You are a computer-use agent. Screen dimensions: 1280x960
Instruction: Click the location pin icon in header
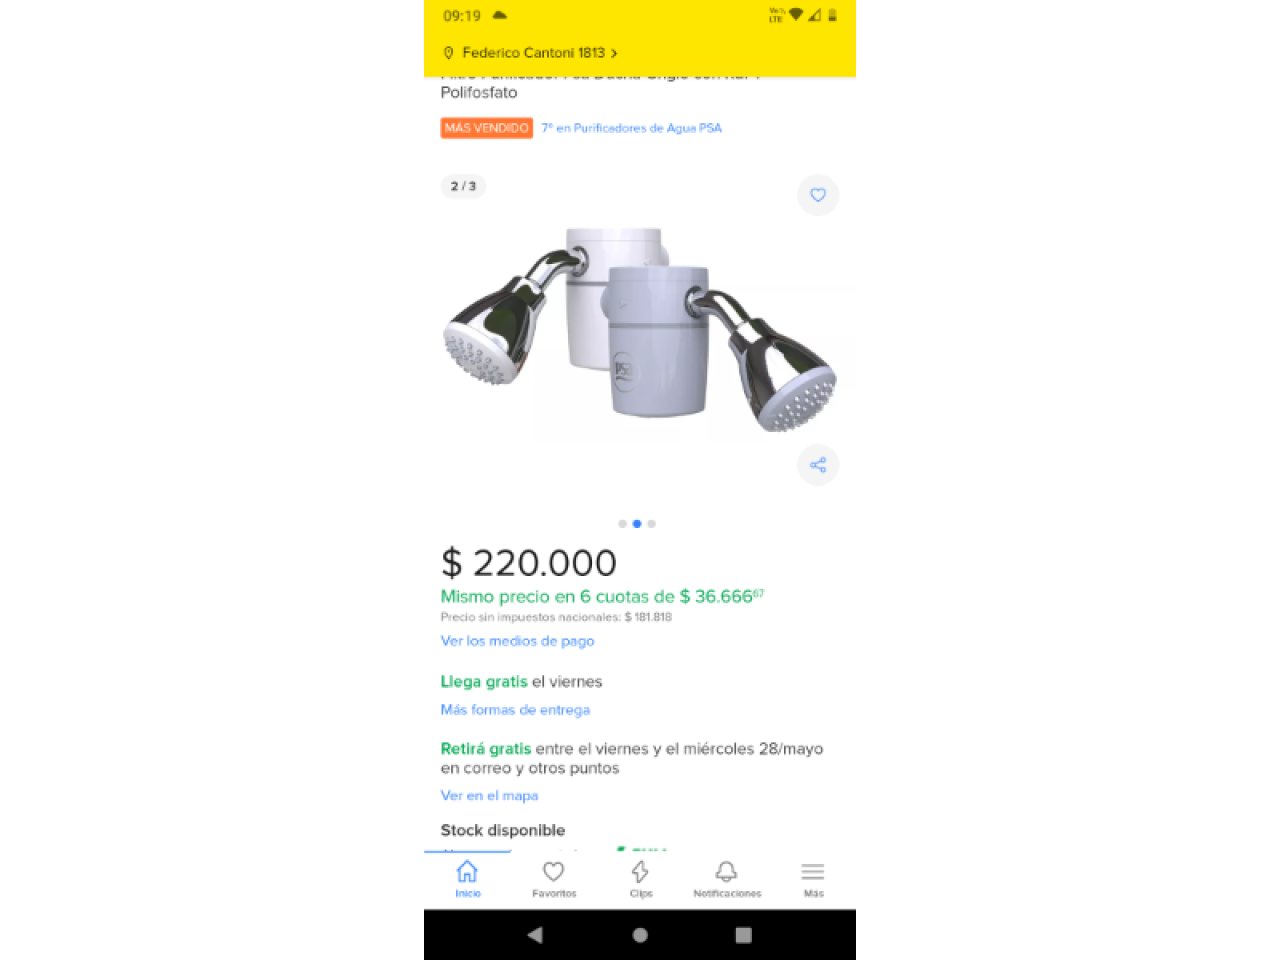(448, 53)
